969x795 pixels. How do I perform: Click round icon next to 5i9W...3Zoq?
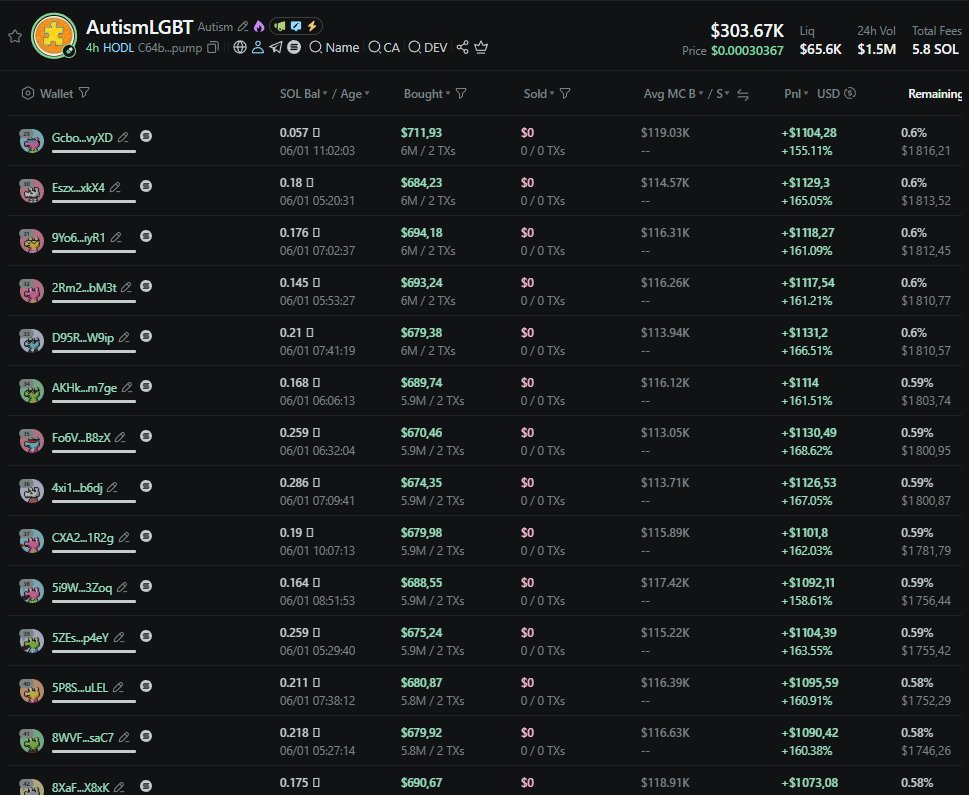(146, 587)
